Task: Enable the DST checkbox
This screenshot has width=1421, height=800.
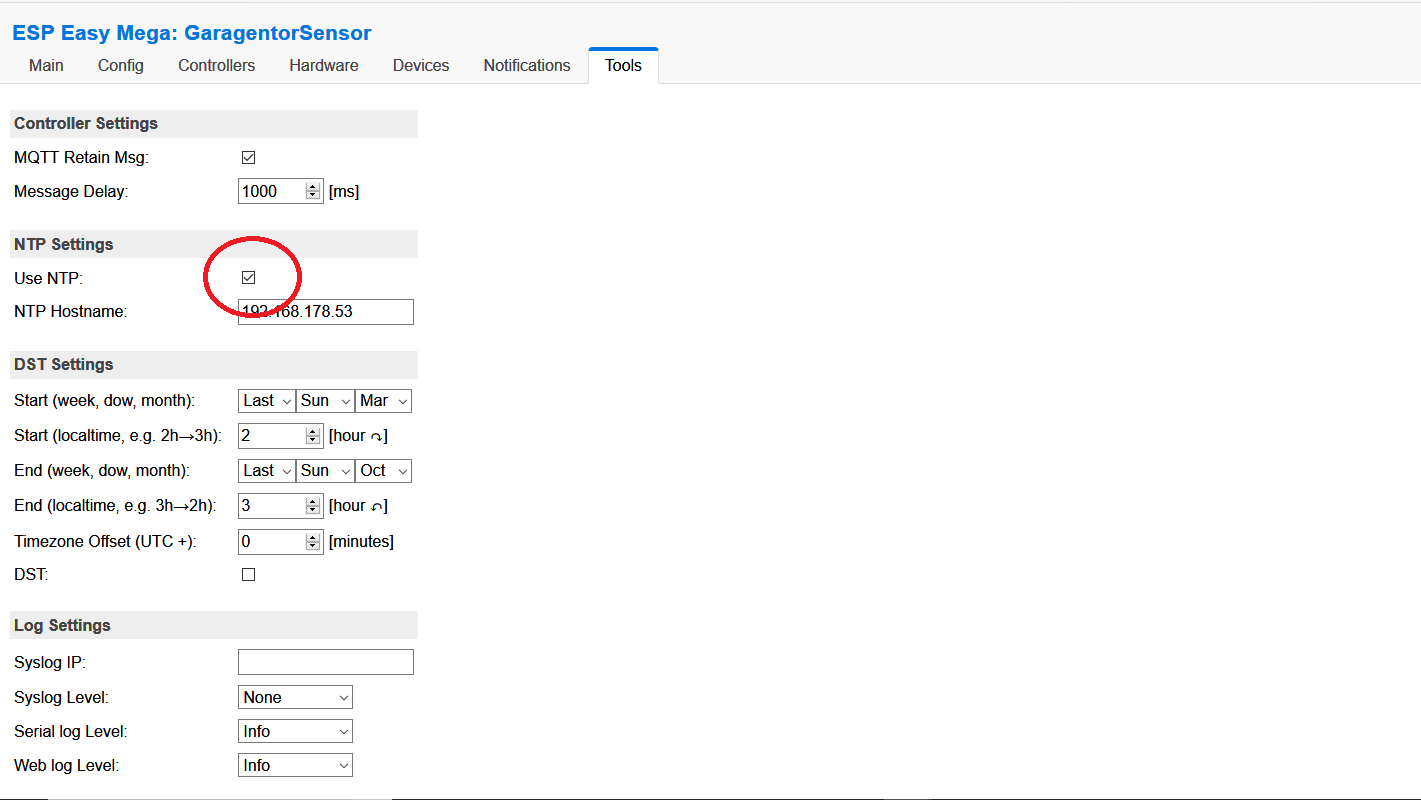Action: [248, 575]
